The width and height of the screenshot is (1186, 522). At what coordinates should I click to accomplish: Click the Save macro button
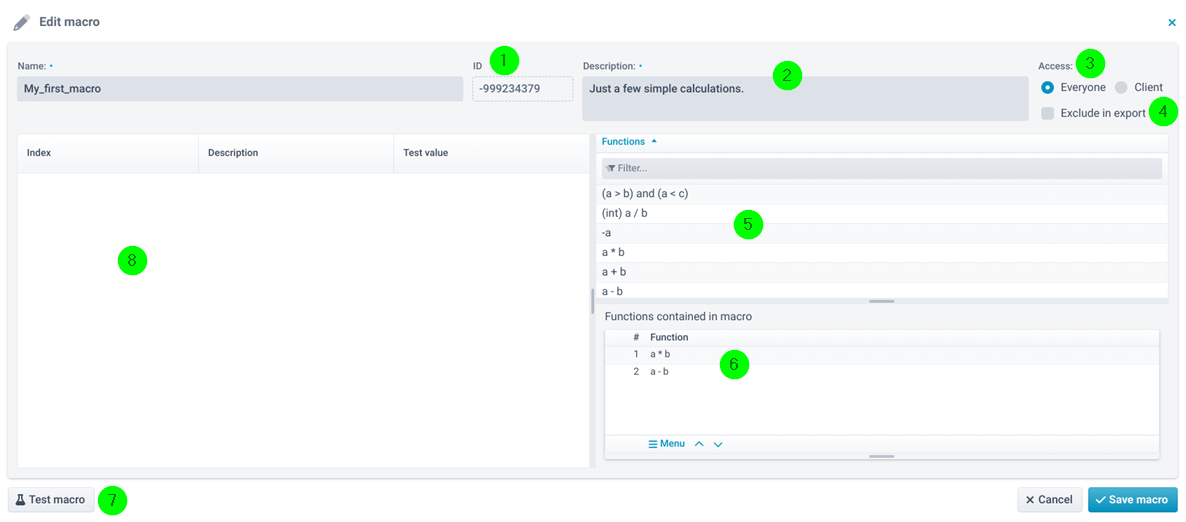[x=1132, y=500]
